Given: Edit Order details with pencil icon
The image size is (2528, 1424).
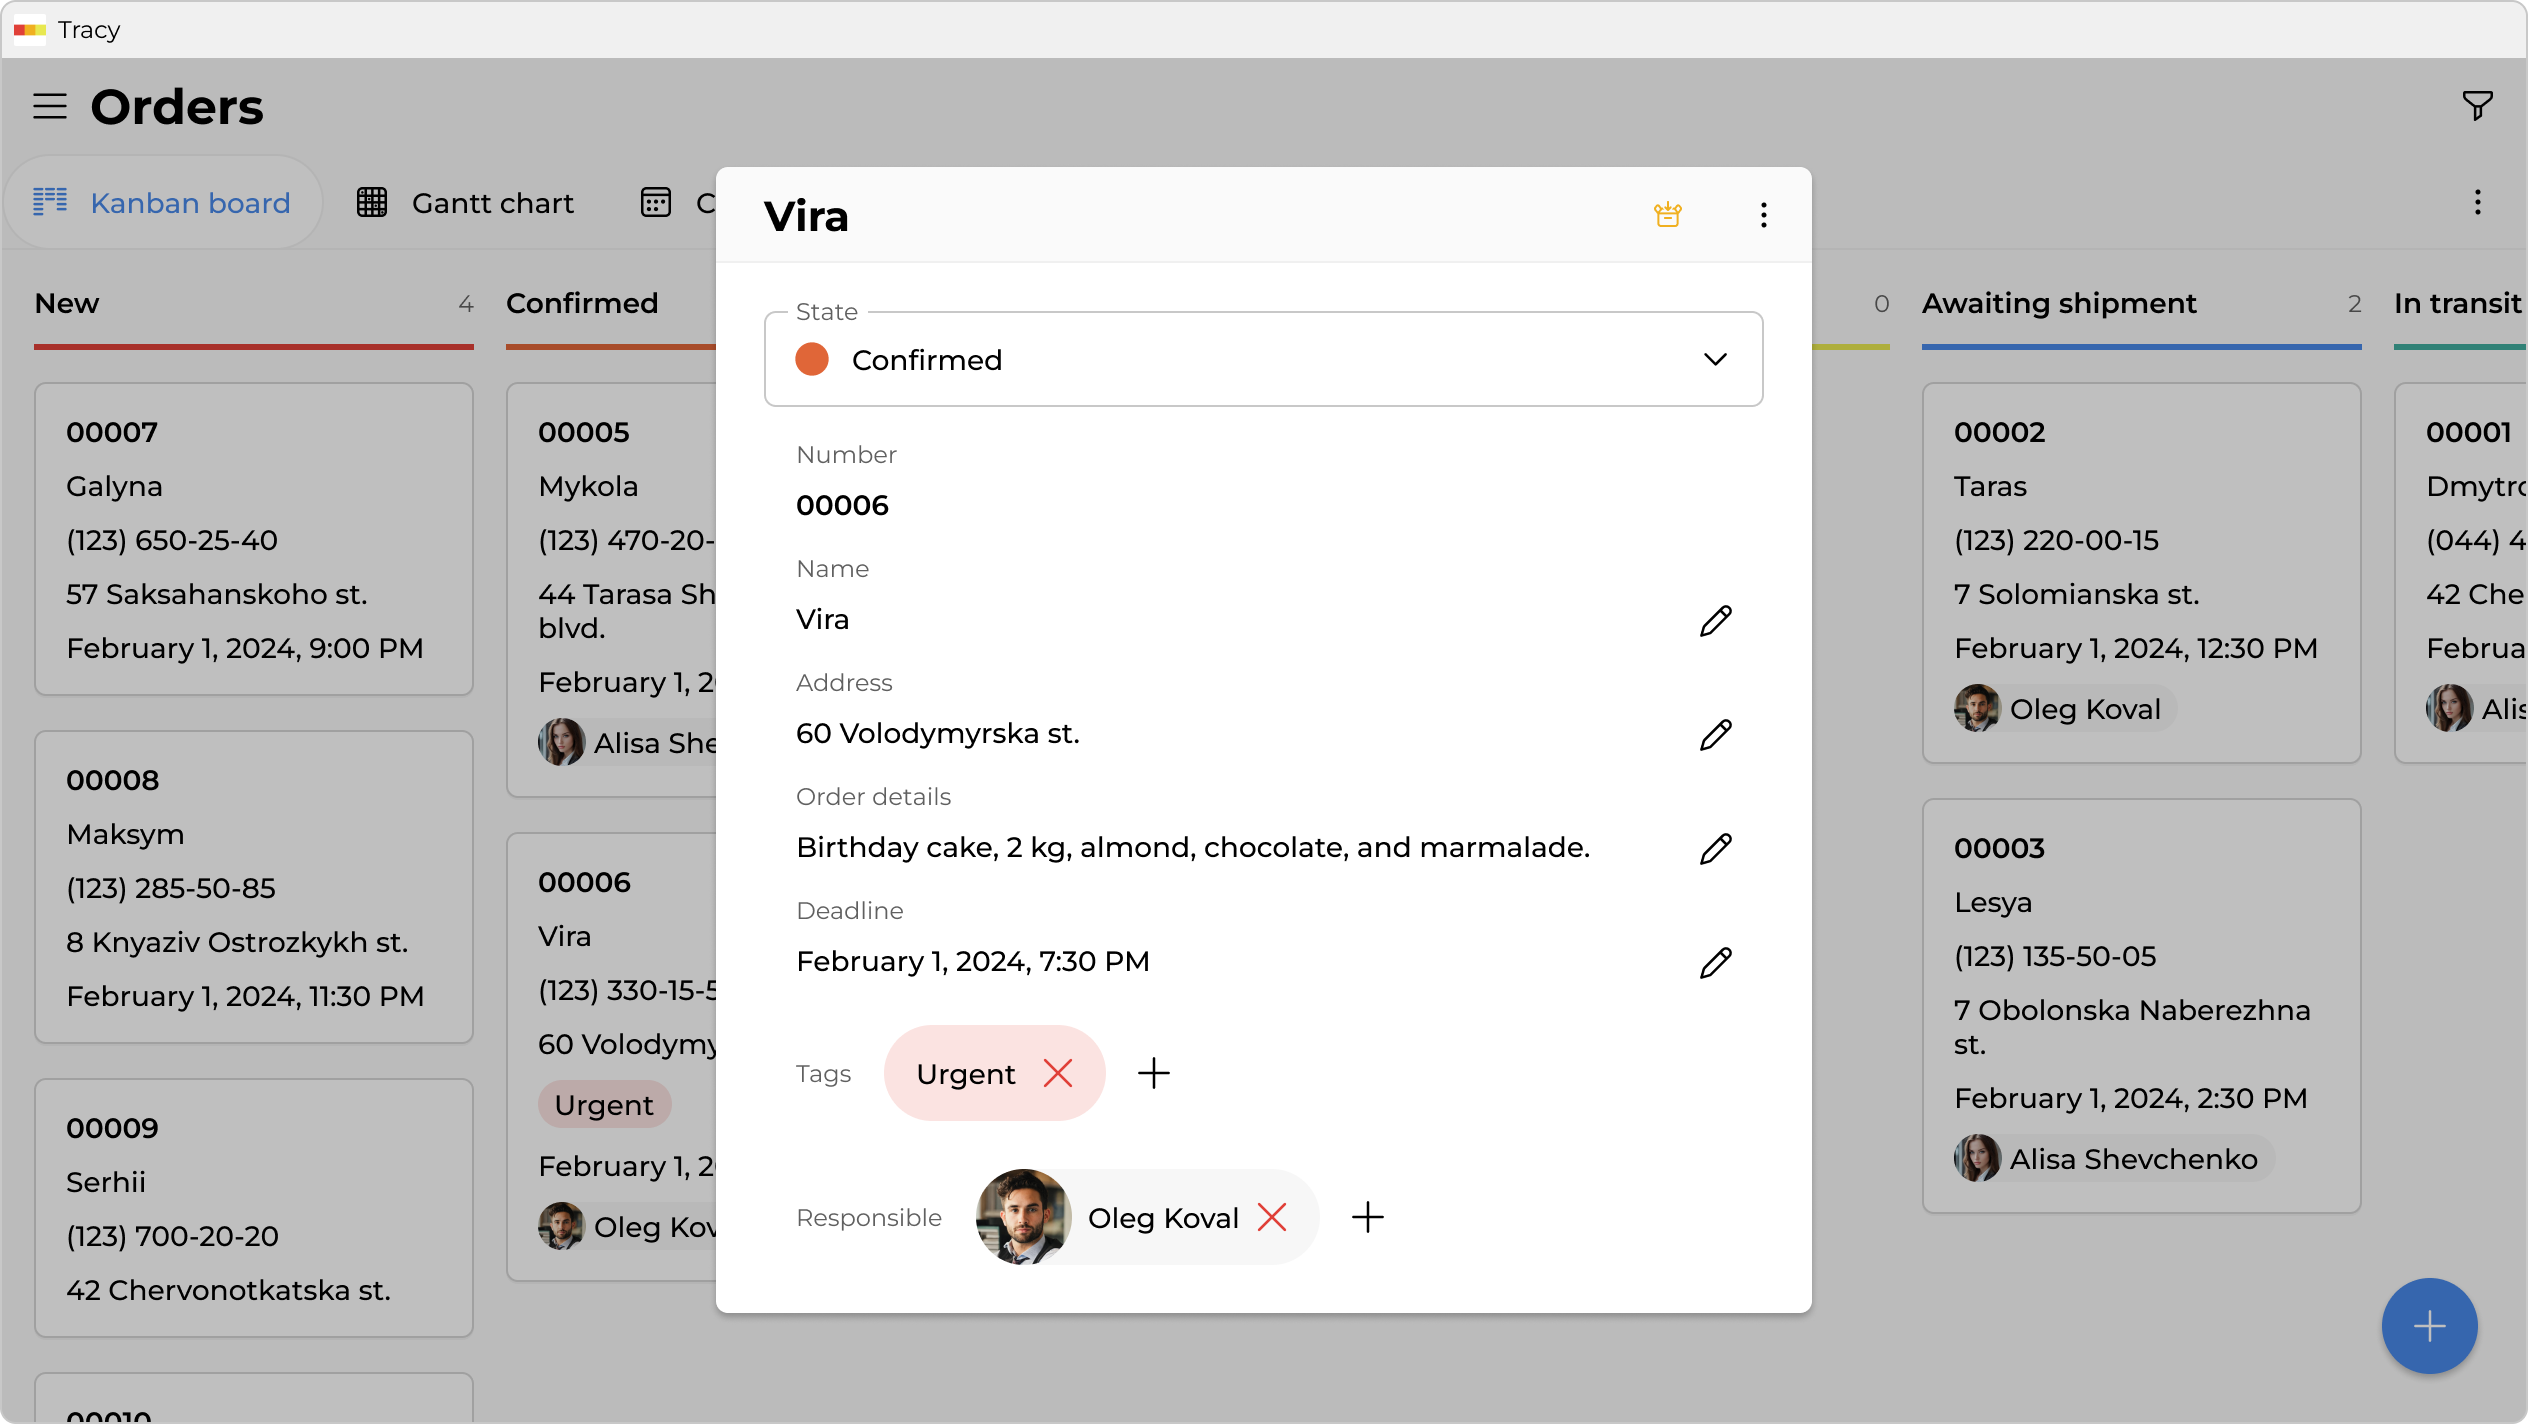Looking at the screenshot, I should pyautogui.click(x=1715, y=848).
